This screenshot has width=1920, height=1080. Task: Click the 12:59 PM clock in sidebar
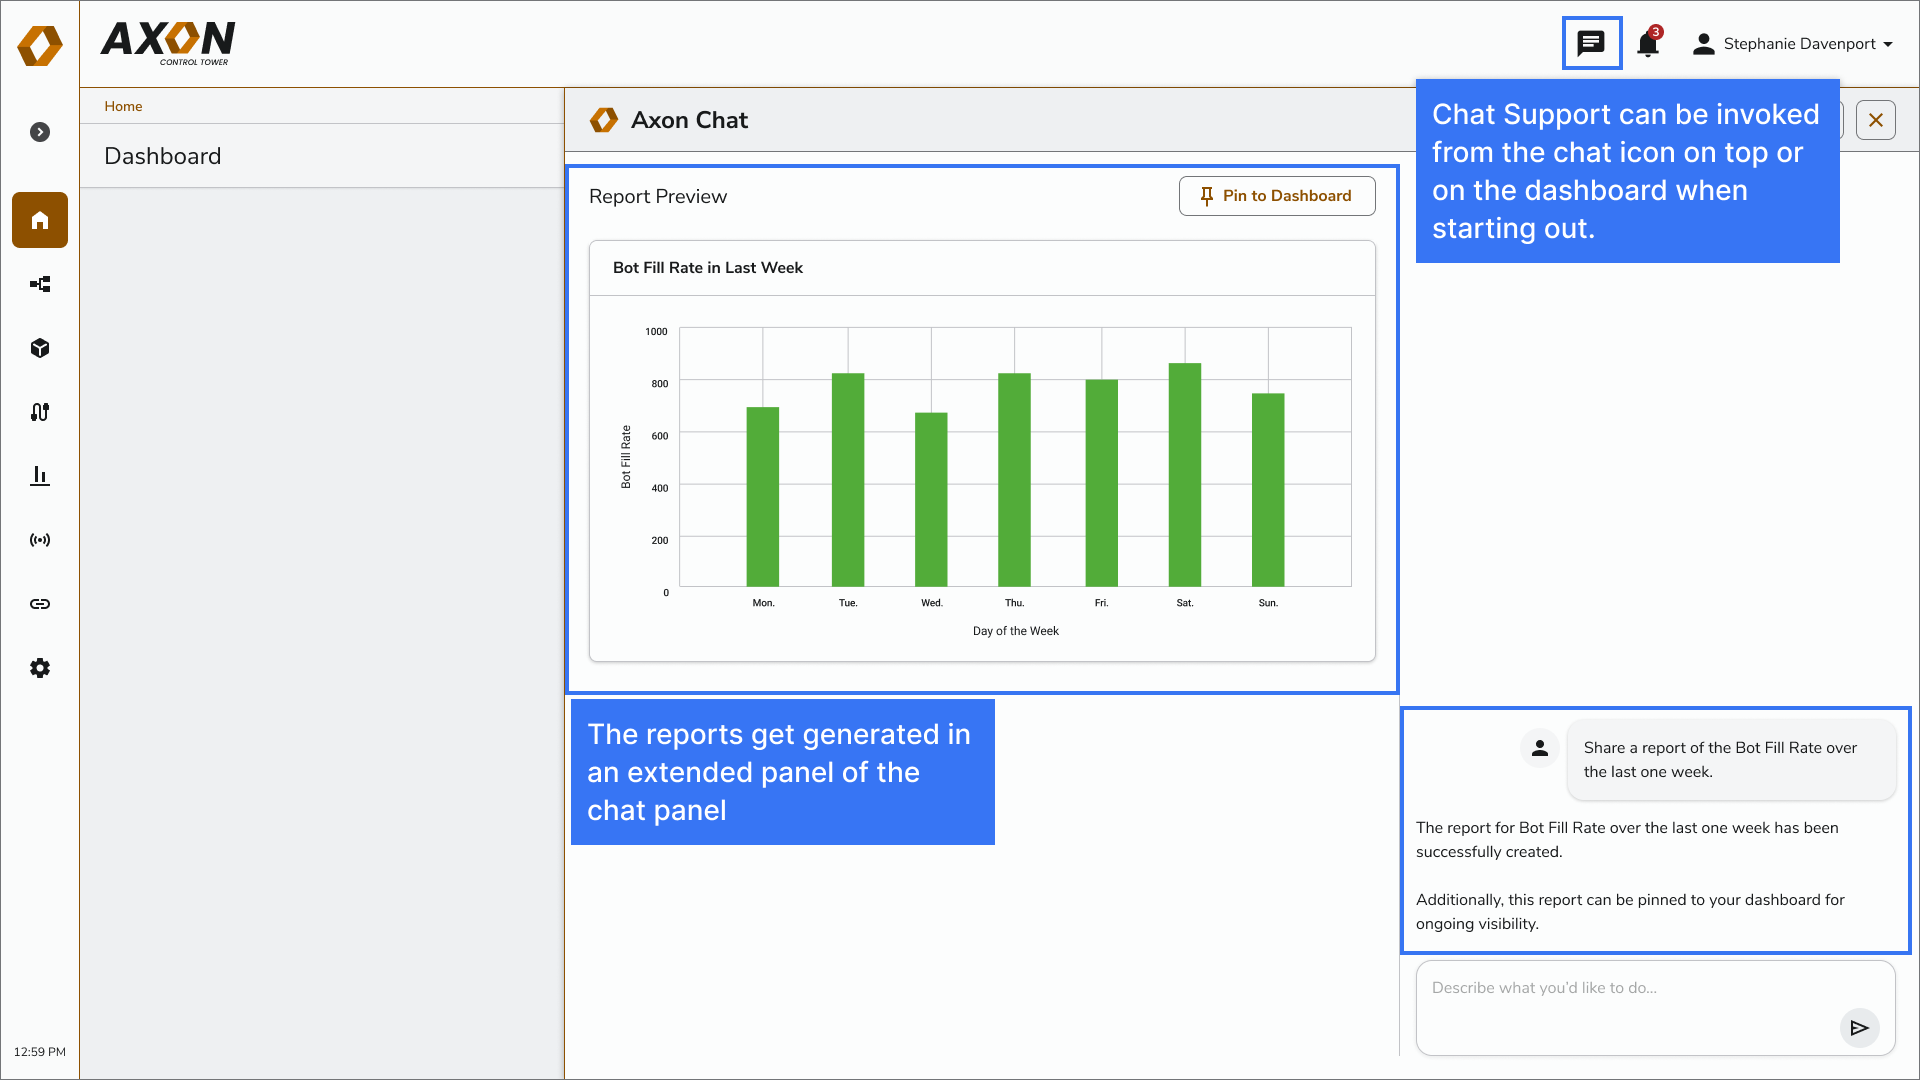click(40, 1052)
